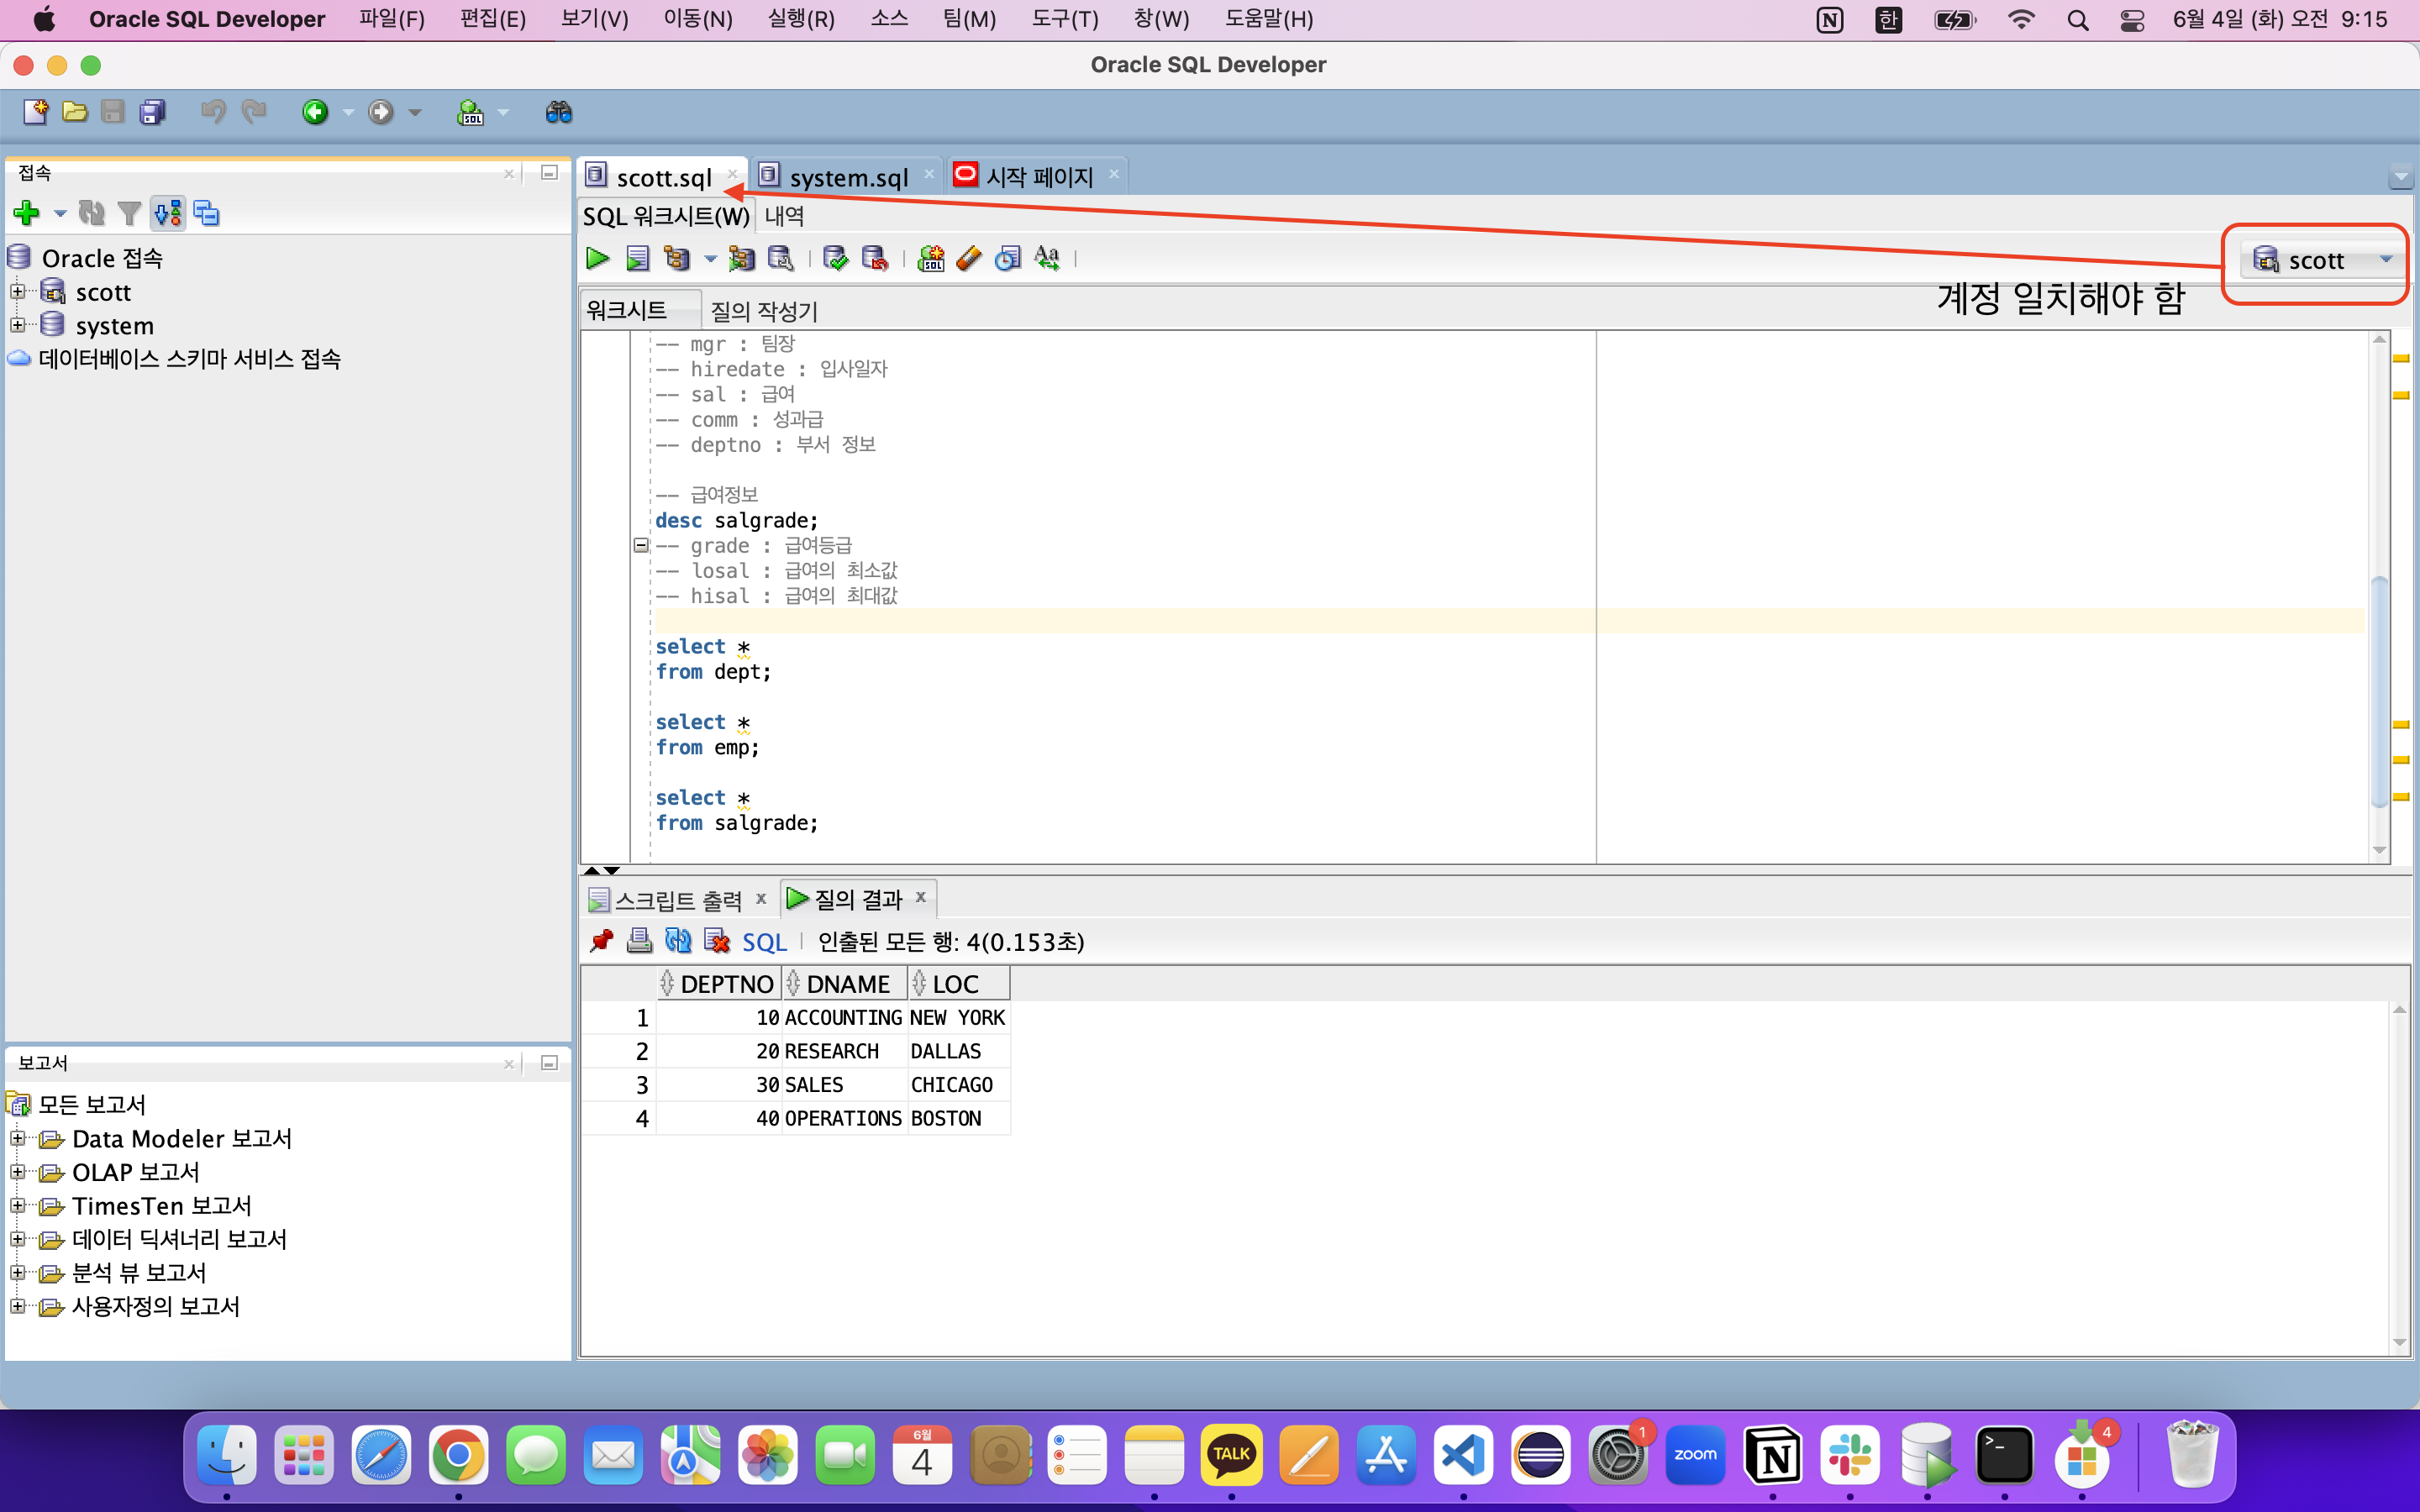Switch to the system.sql tab
This screenshot has height=1512, width=2420.
(x=848, y=177)
